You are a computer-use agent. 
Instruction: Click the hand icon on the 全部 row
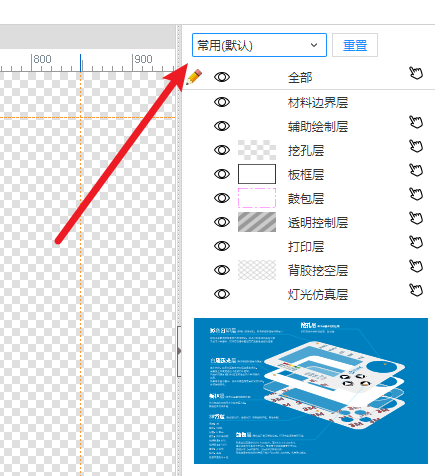tap(416, 73)
